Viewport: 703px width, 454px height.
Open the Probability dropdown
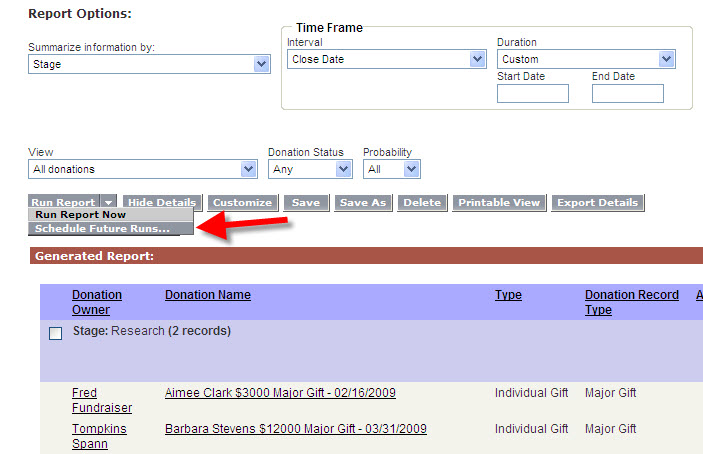(x=411, y=170)
